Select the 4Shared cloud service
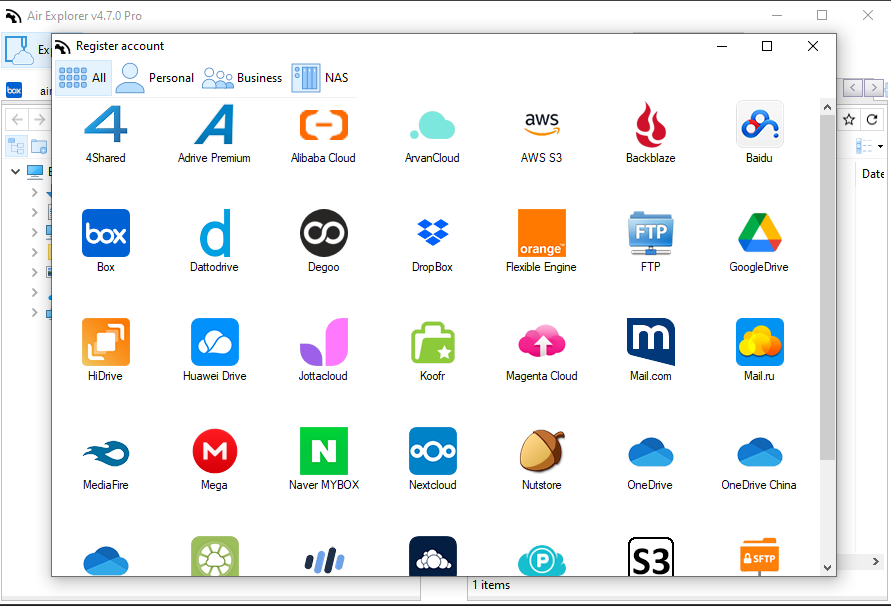Screen dimensions: 891x606 click(106, 134)
